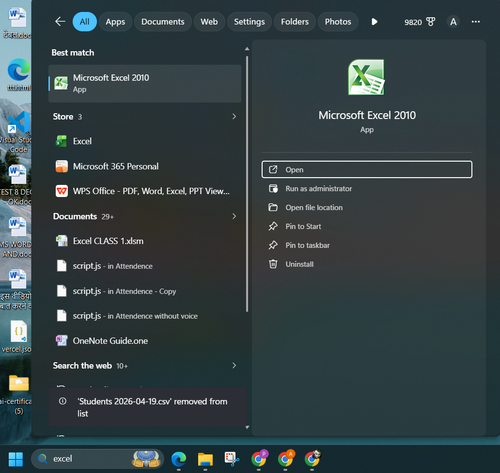Switch to the Photos filter tab
Image resolution: width=500 pixels, height=473 pixels.
pyautogui.click(x=338, y=22)
